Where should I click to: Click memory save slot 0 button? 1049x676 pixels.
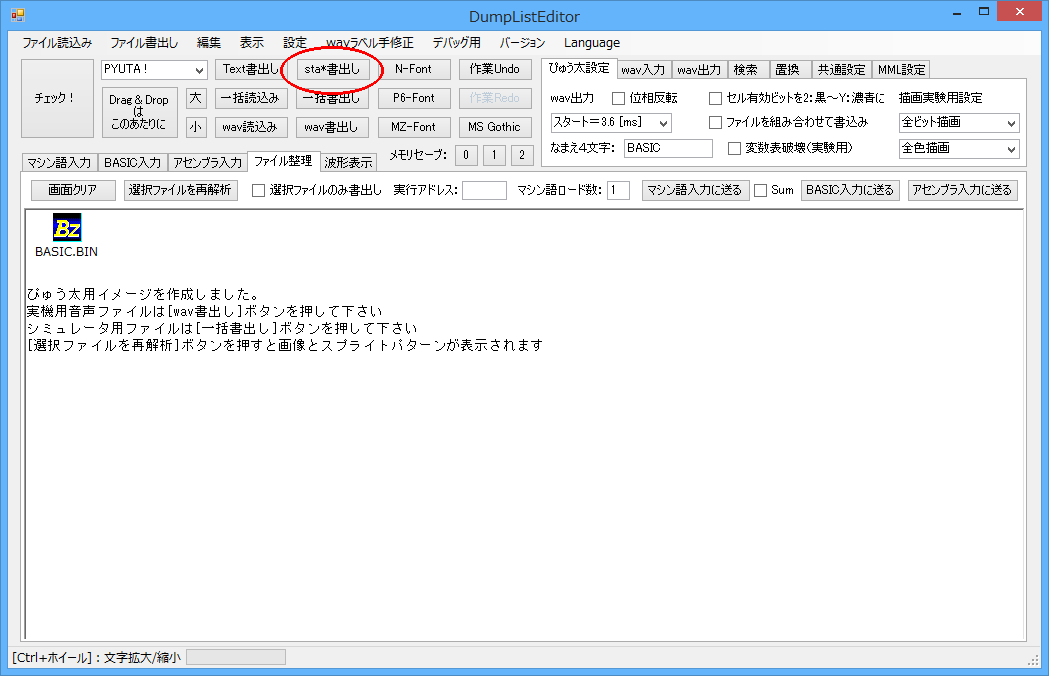(x=466, y=155)
